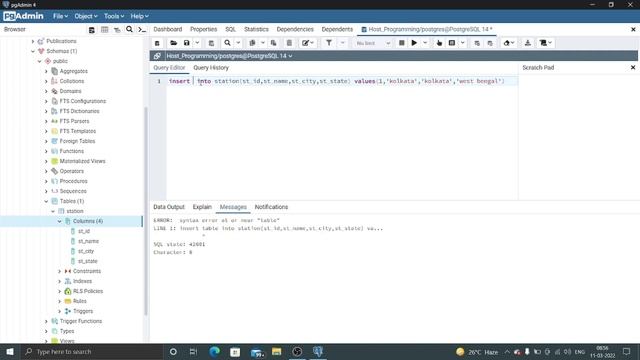Collapse the Columns (4) node arrow
This screenshot has width=640, height=360.
[x=60, y=221]
